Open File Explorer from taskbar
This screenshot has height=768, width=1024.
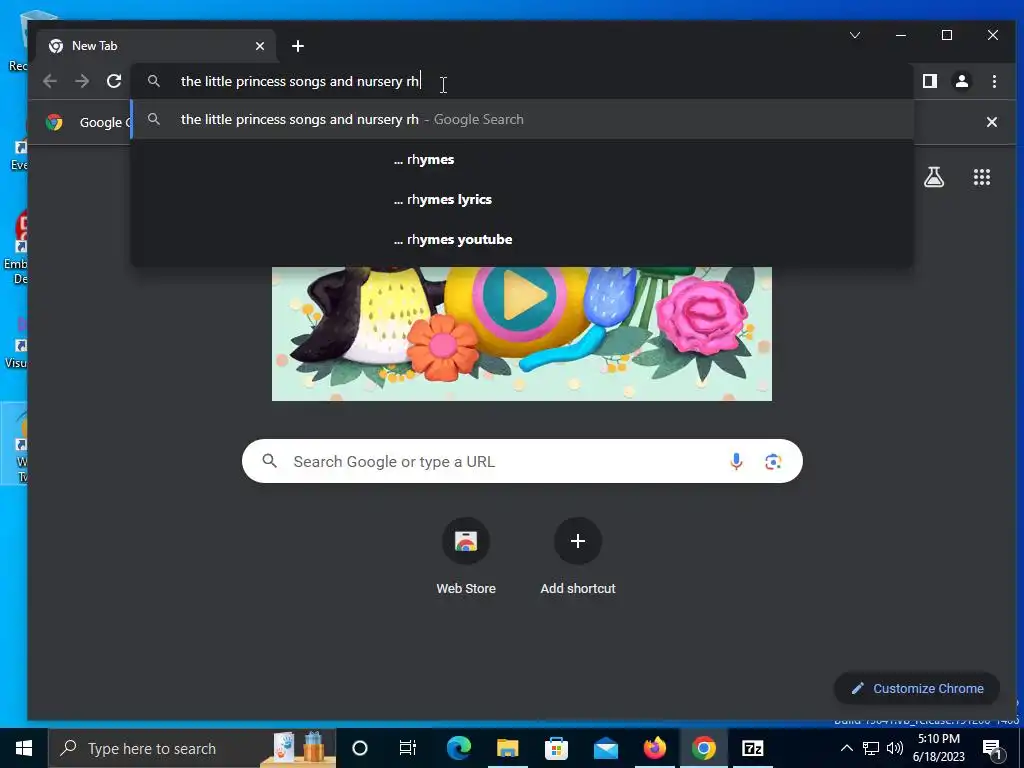click(x=507, y=748)
